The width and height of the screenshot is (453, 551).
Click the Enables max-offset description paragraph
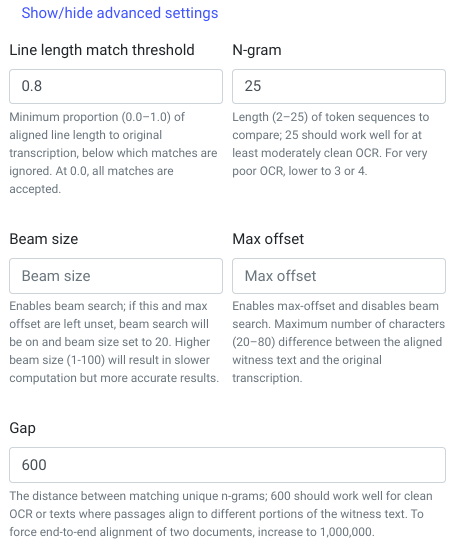(x=338, y=342)
